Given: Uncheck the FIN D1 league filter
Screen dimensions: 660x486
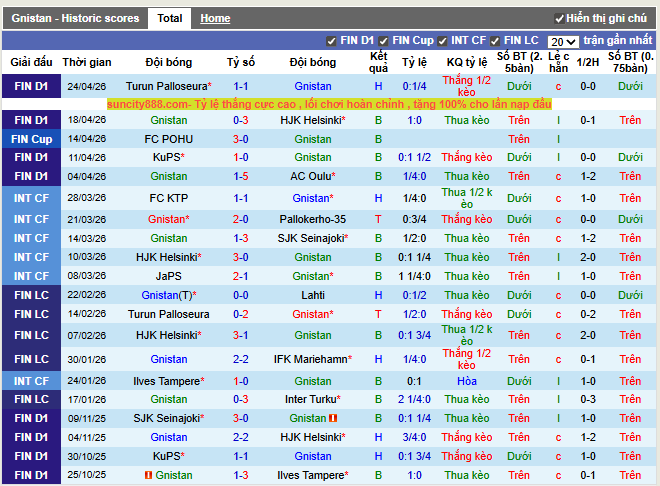Looking at the screenshot, I should point(331,41).
